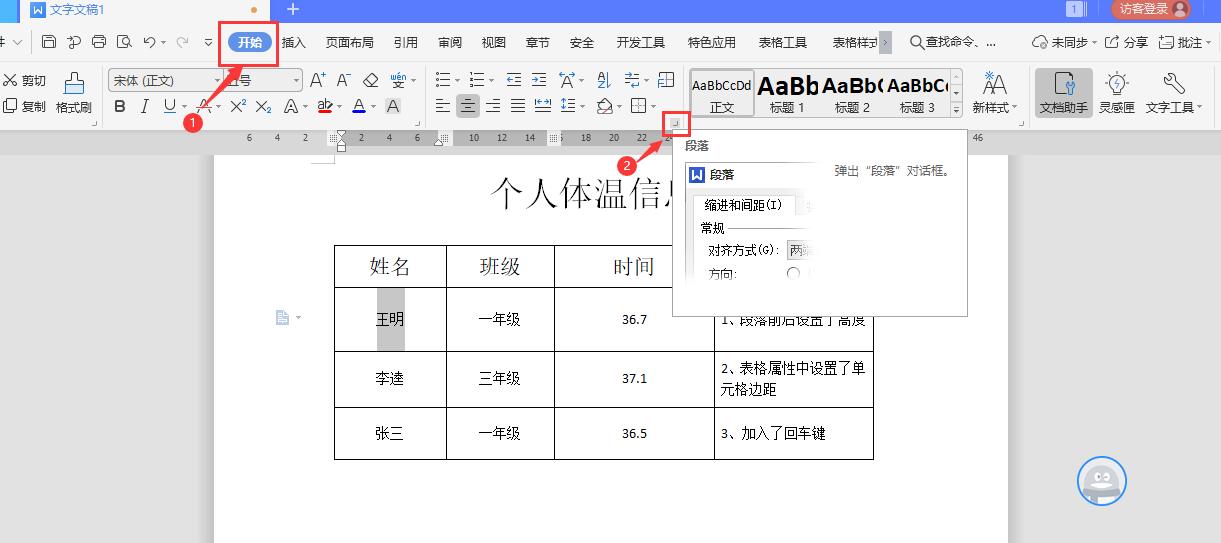
Task: Align text left
Action: point(443,106)
